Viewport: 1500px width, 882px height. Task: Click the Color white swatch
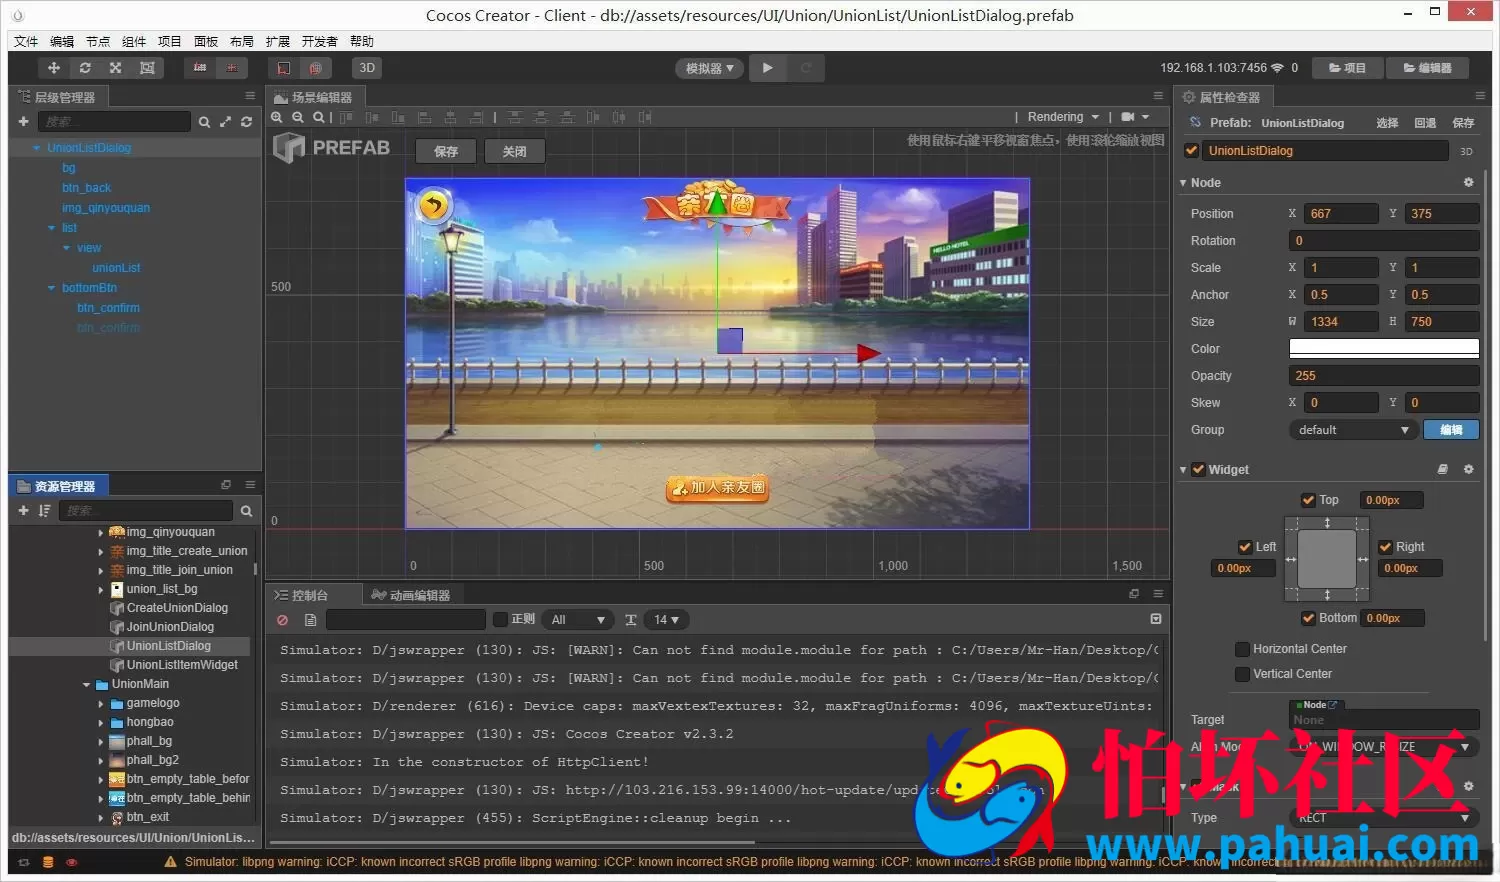coord(1384,348)
